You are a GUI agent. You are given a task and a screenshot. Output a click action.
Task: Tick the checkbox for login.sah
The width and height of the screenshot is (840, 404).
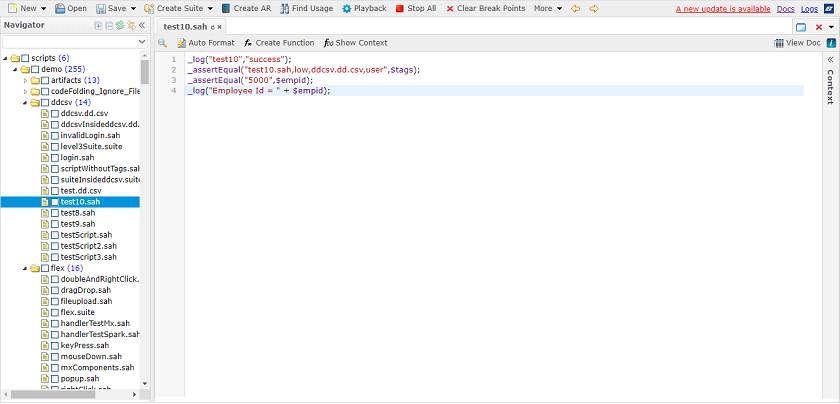pos(55,157)
